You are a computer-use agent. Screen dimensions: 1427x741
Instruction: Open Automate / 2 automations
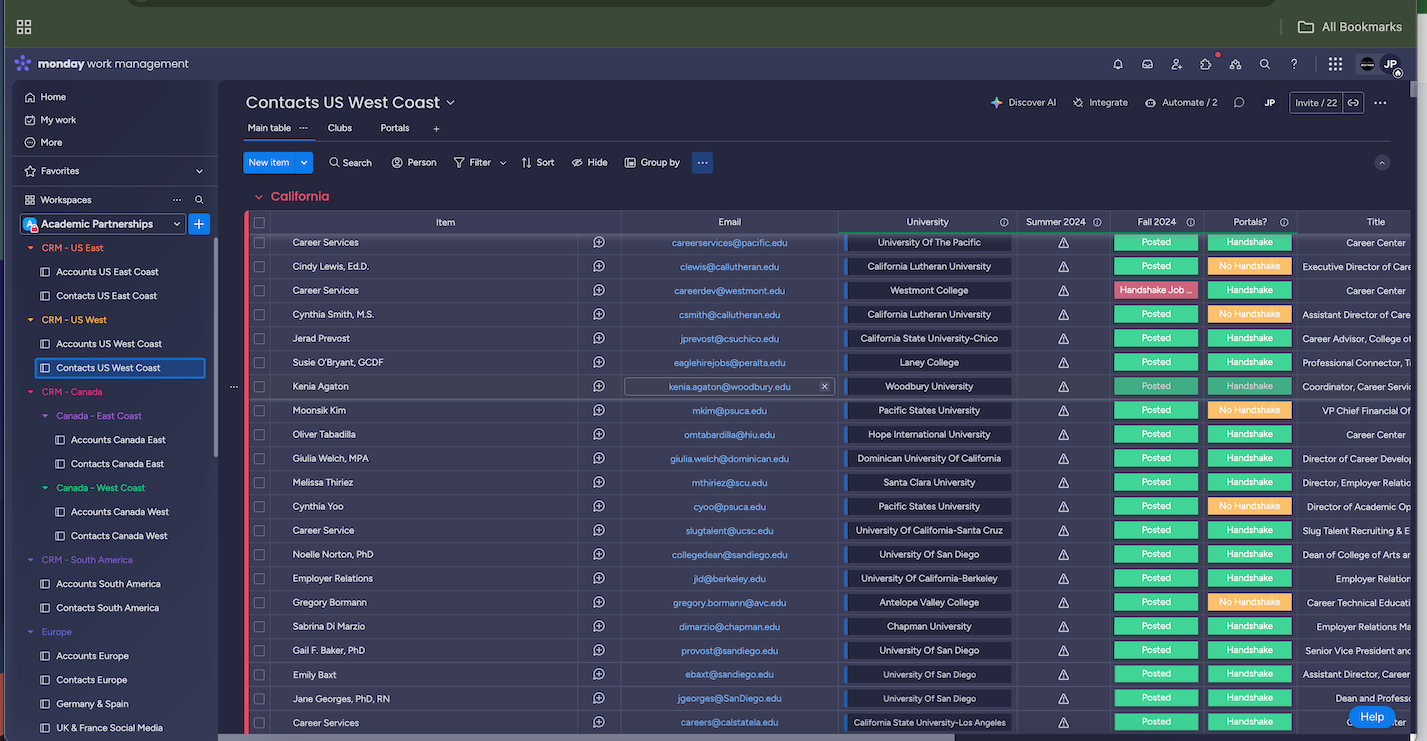click(x=1181, y=103)
